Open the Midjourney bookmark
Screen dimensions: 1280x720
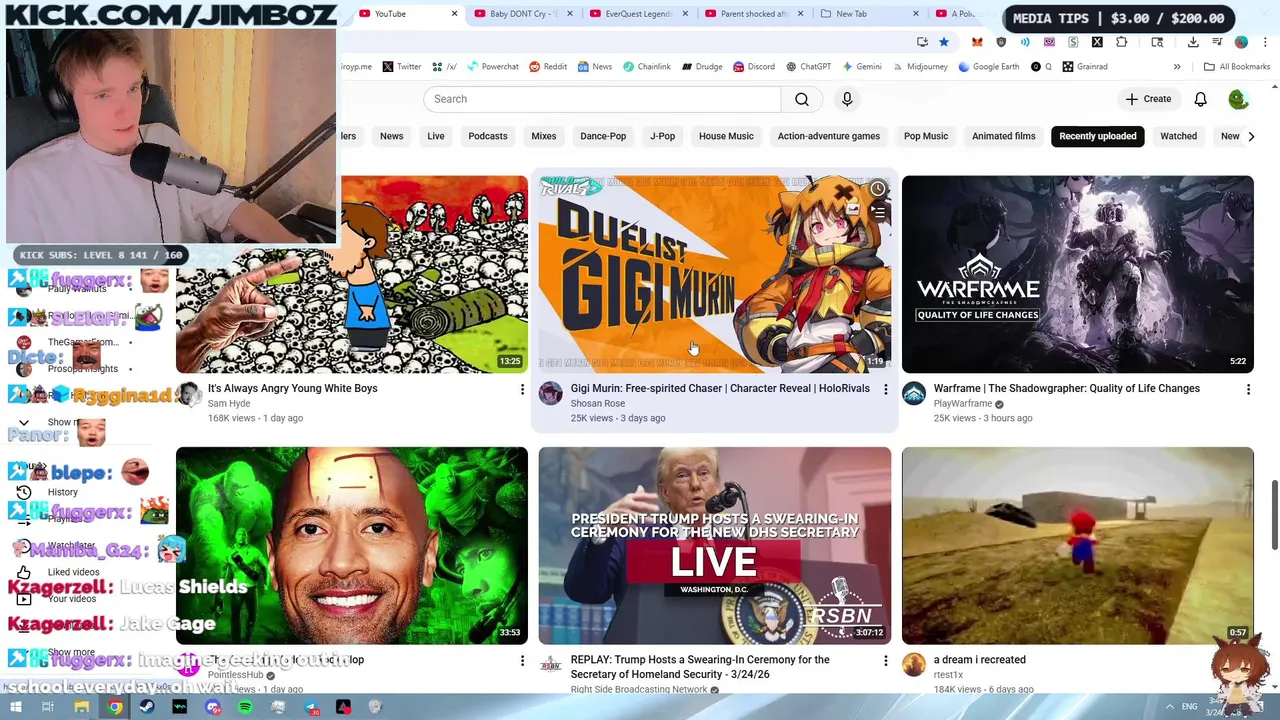coord(920,67)
